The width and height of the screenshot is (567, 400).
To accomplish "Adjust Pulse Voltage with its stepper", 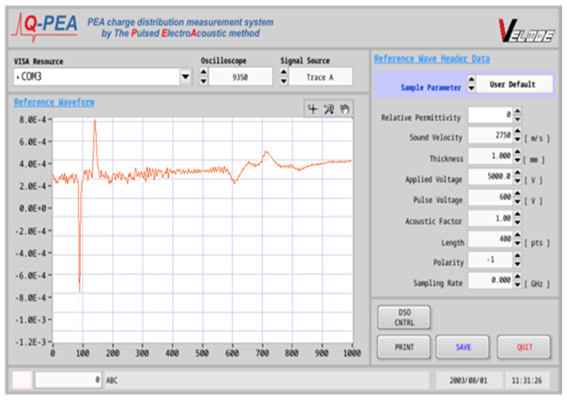I will [517, 197].
